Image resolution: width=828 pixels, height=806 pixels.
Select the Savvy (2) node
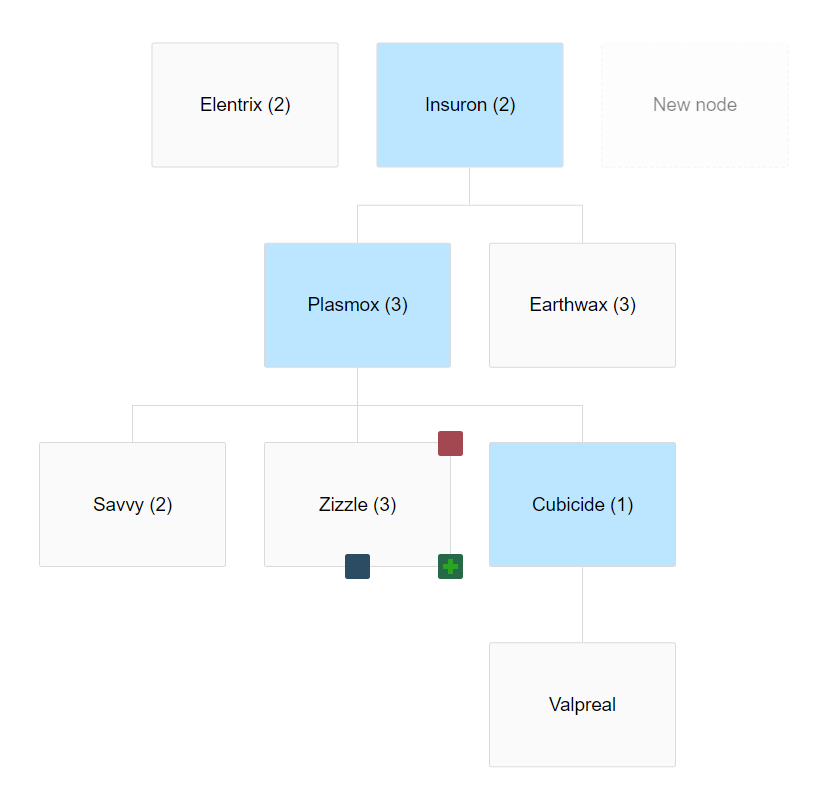point(133,504)
